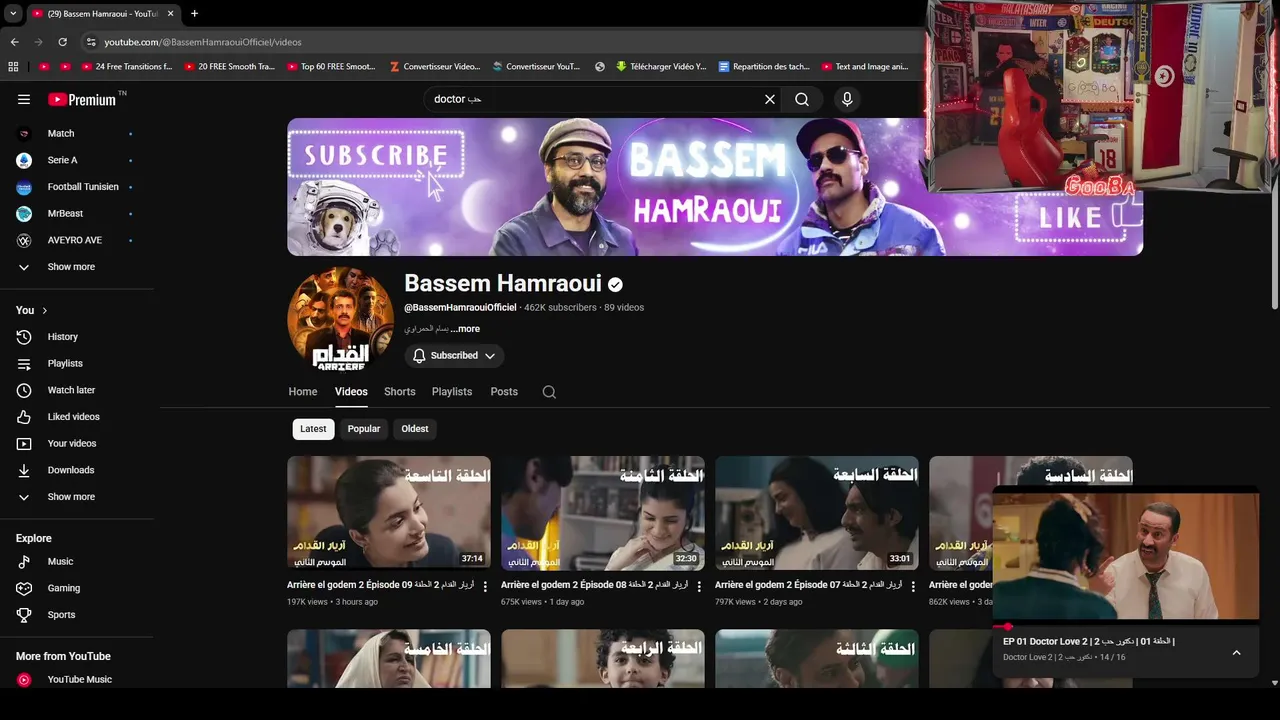Expand channel description with ...more
Screen dimensions: 1280x720
[x=465, y=329]
